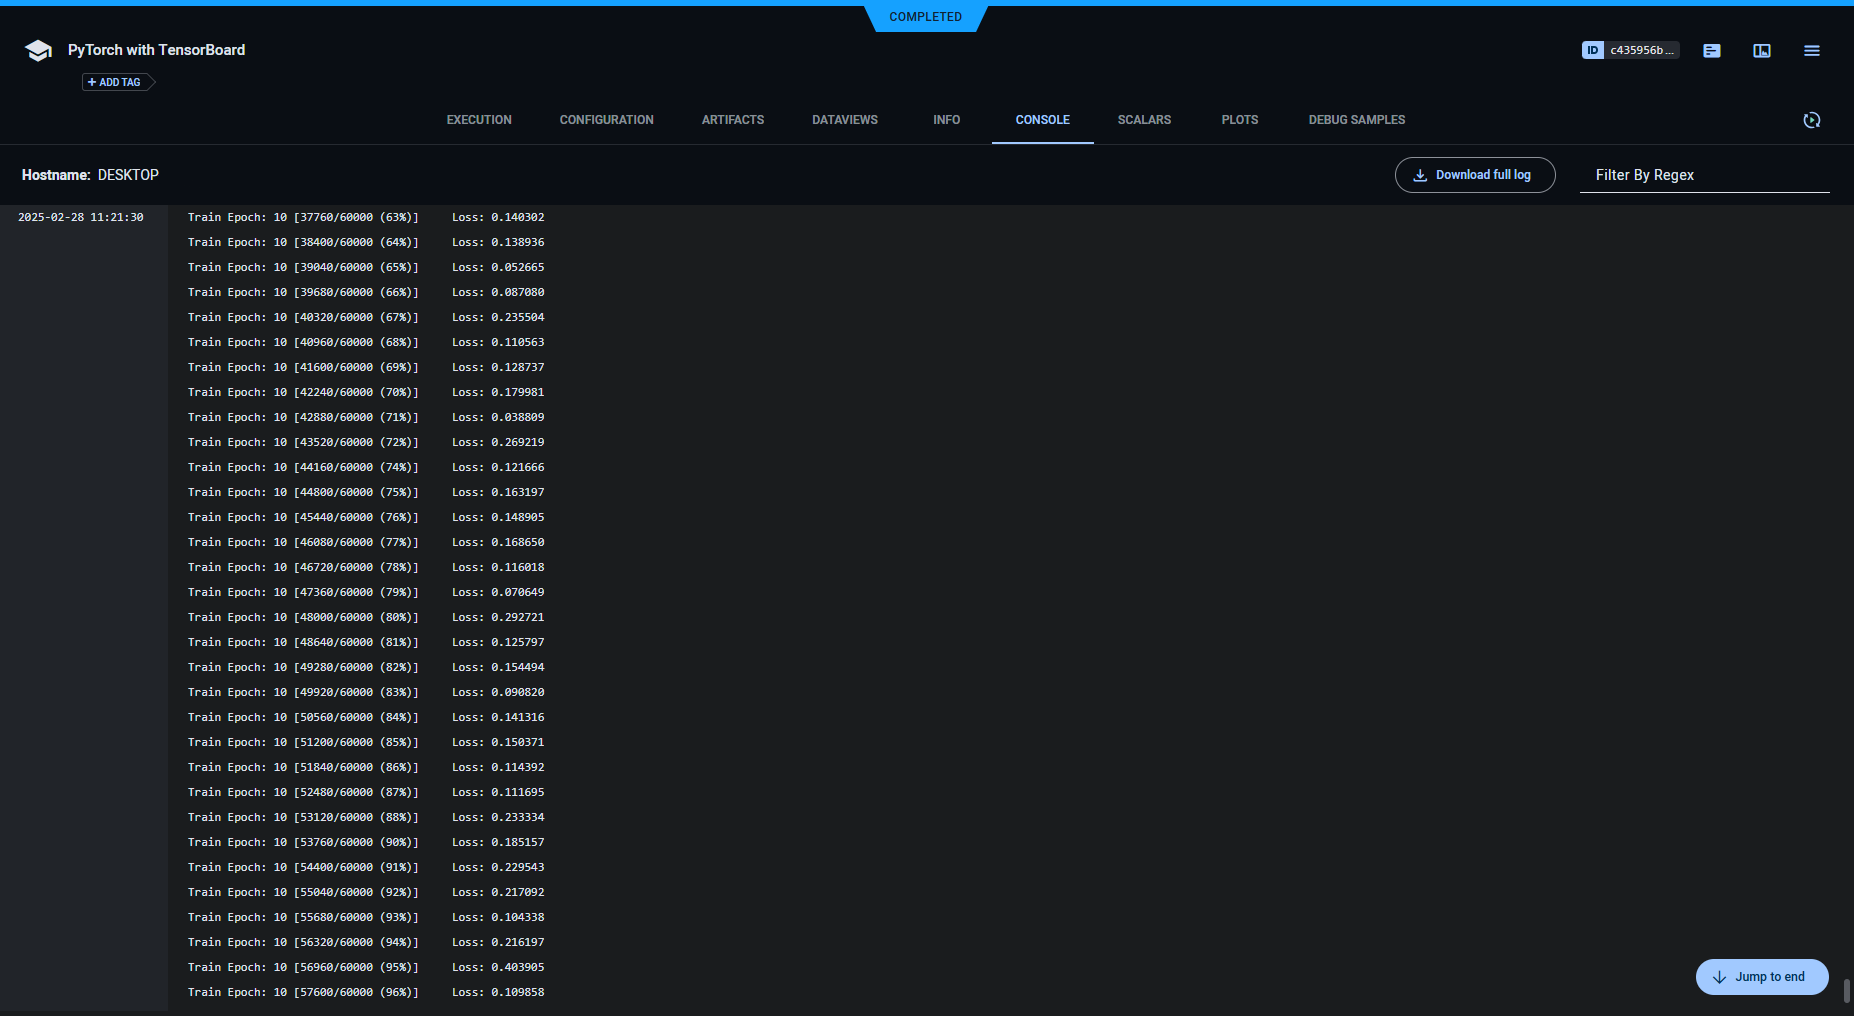Open the hamburger actions menu
The width and height of the screenshot is (1854, 1016).
(1811, 50)
